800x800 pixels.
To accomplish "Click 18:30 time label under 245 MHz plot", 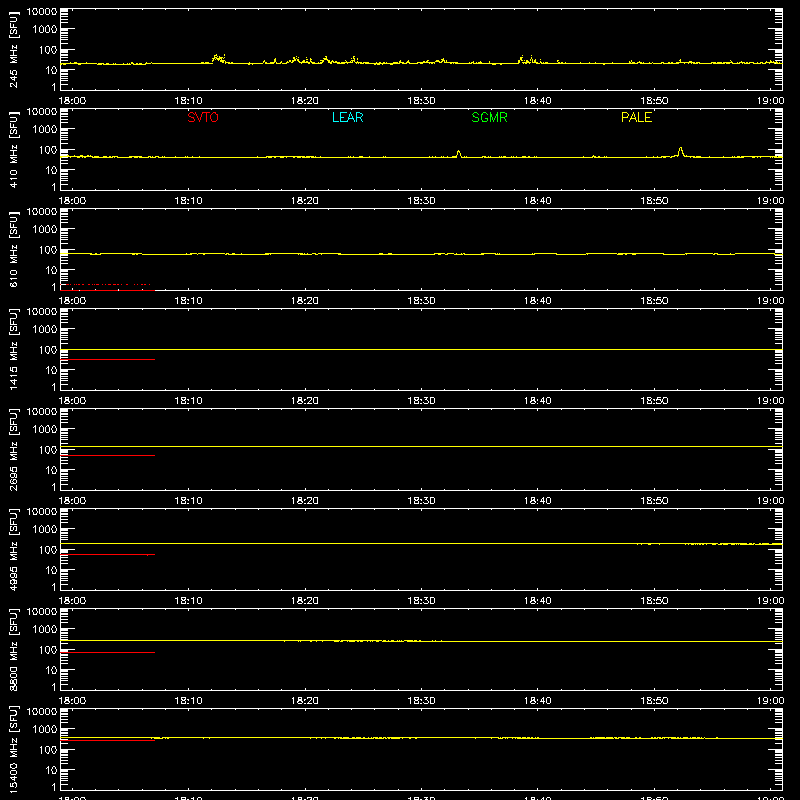I will (421, 101).
